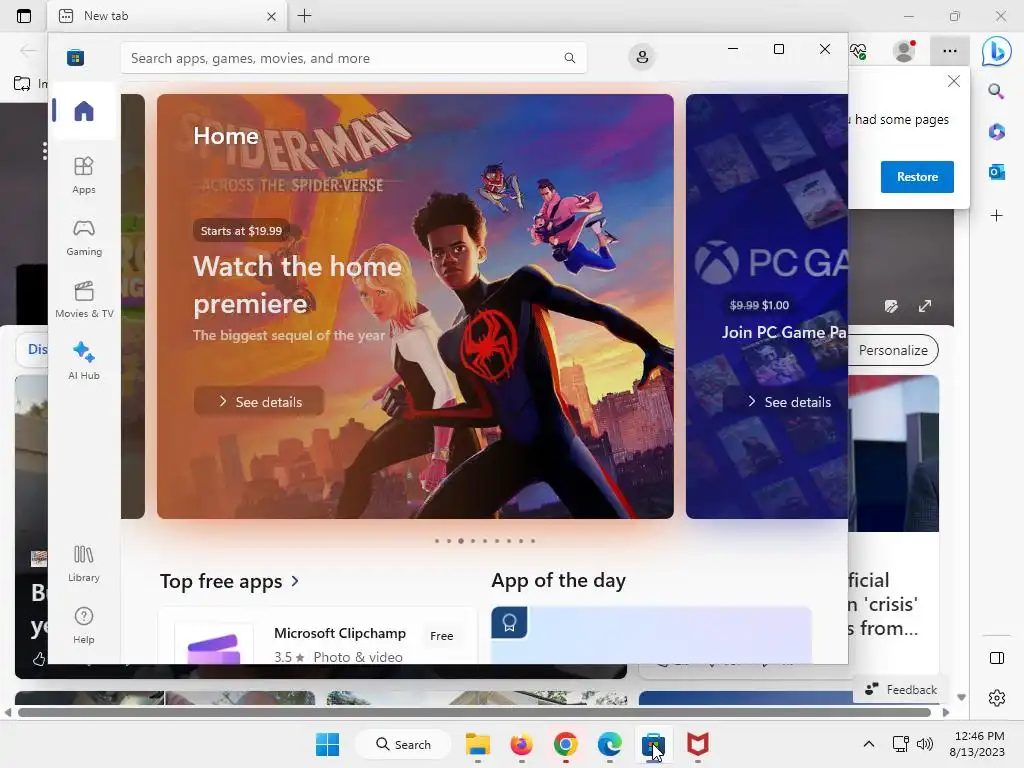1024x768 pixels.
Task: Open Bing chat button in Edge sidebar
Action: click(x=997, y=51)
